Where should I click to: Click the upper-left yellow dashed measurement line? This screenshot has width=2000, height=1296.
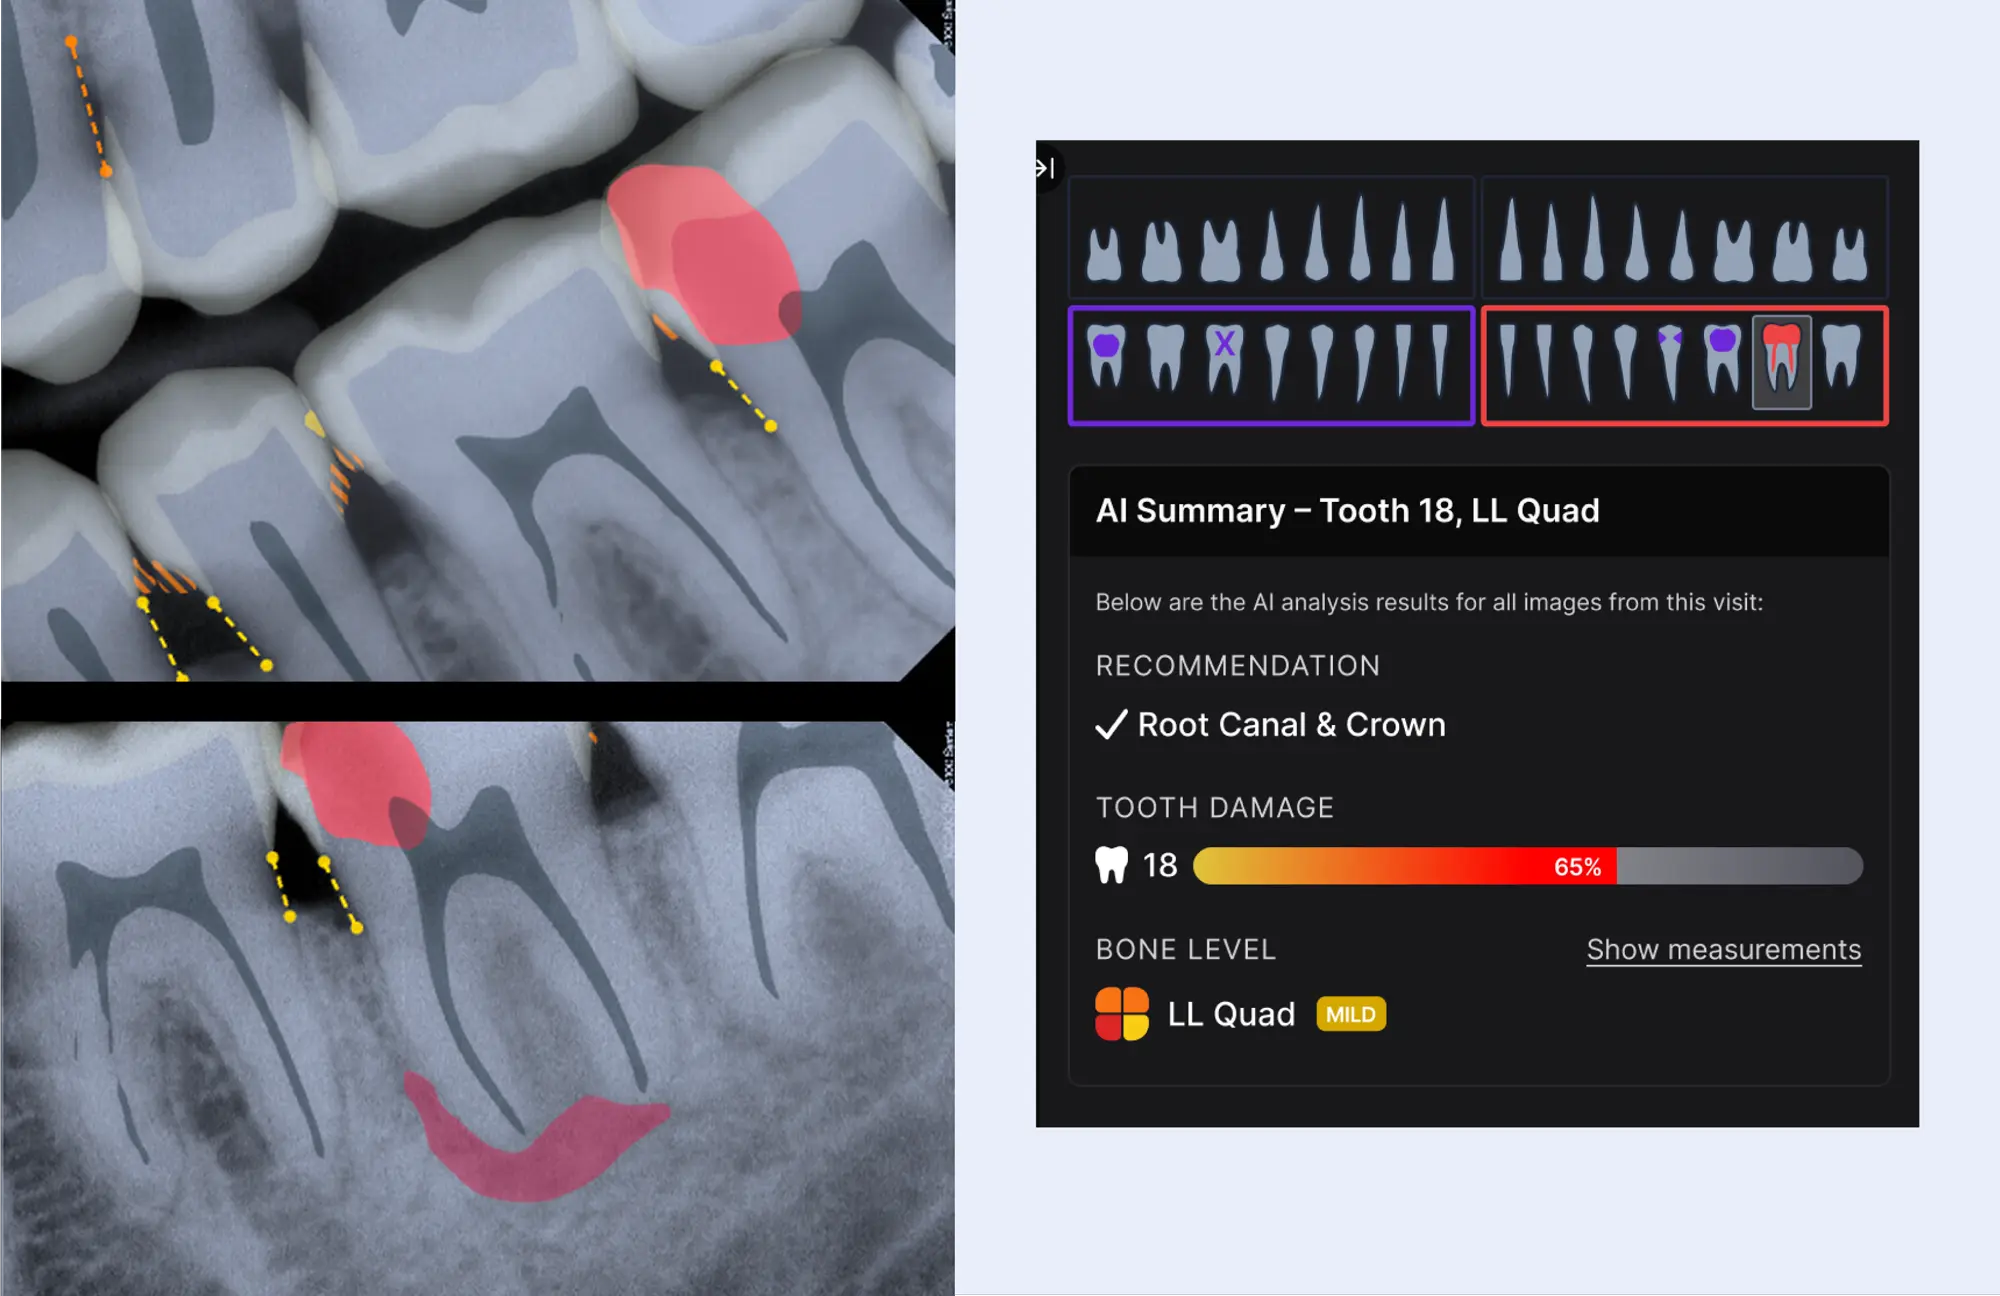pos(89,107)
